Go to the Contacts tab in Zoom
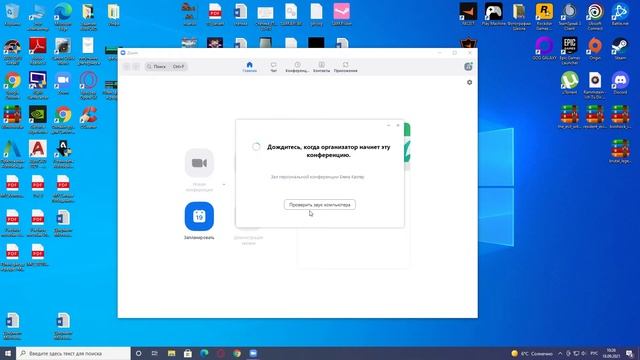The height and width of the screenshot is (360, 640). tap(322, 67)
